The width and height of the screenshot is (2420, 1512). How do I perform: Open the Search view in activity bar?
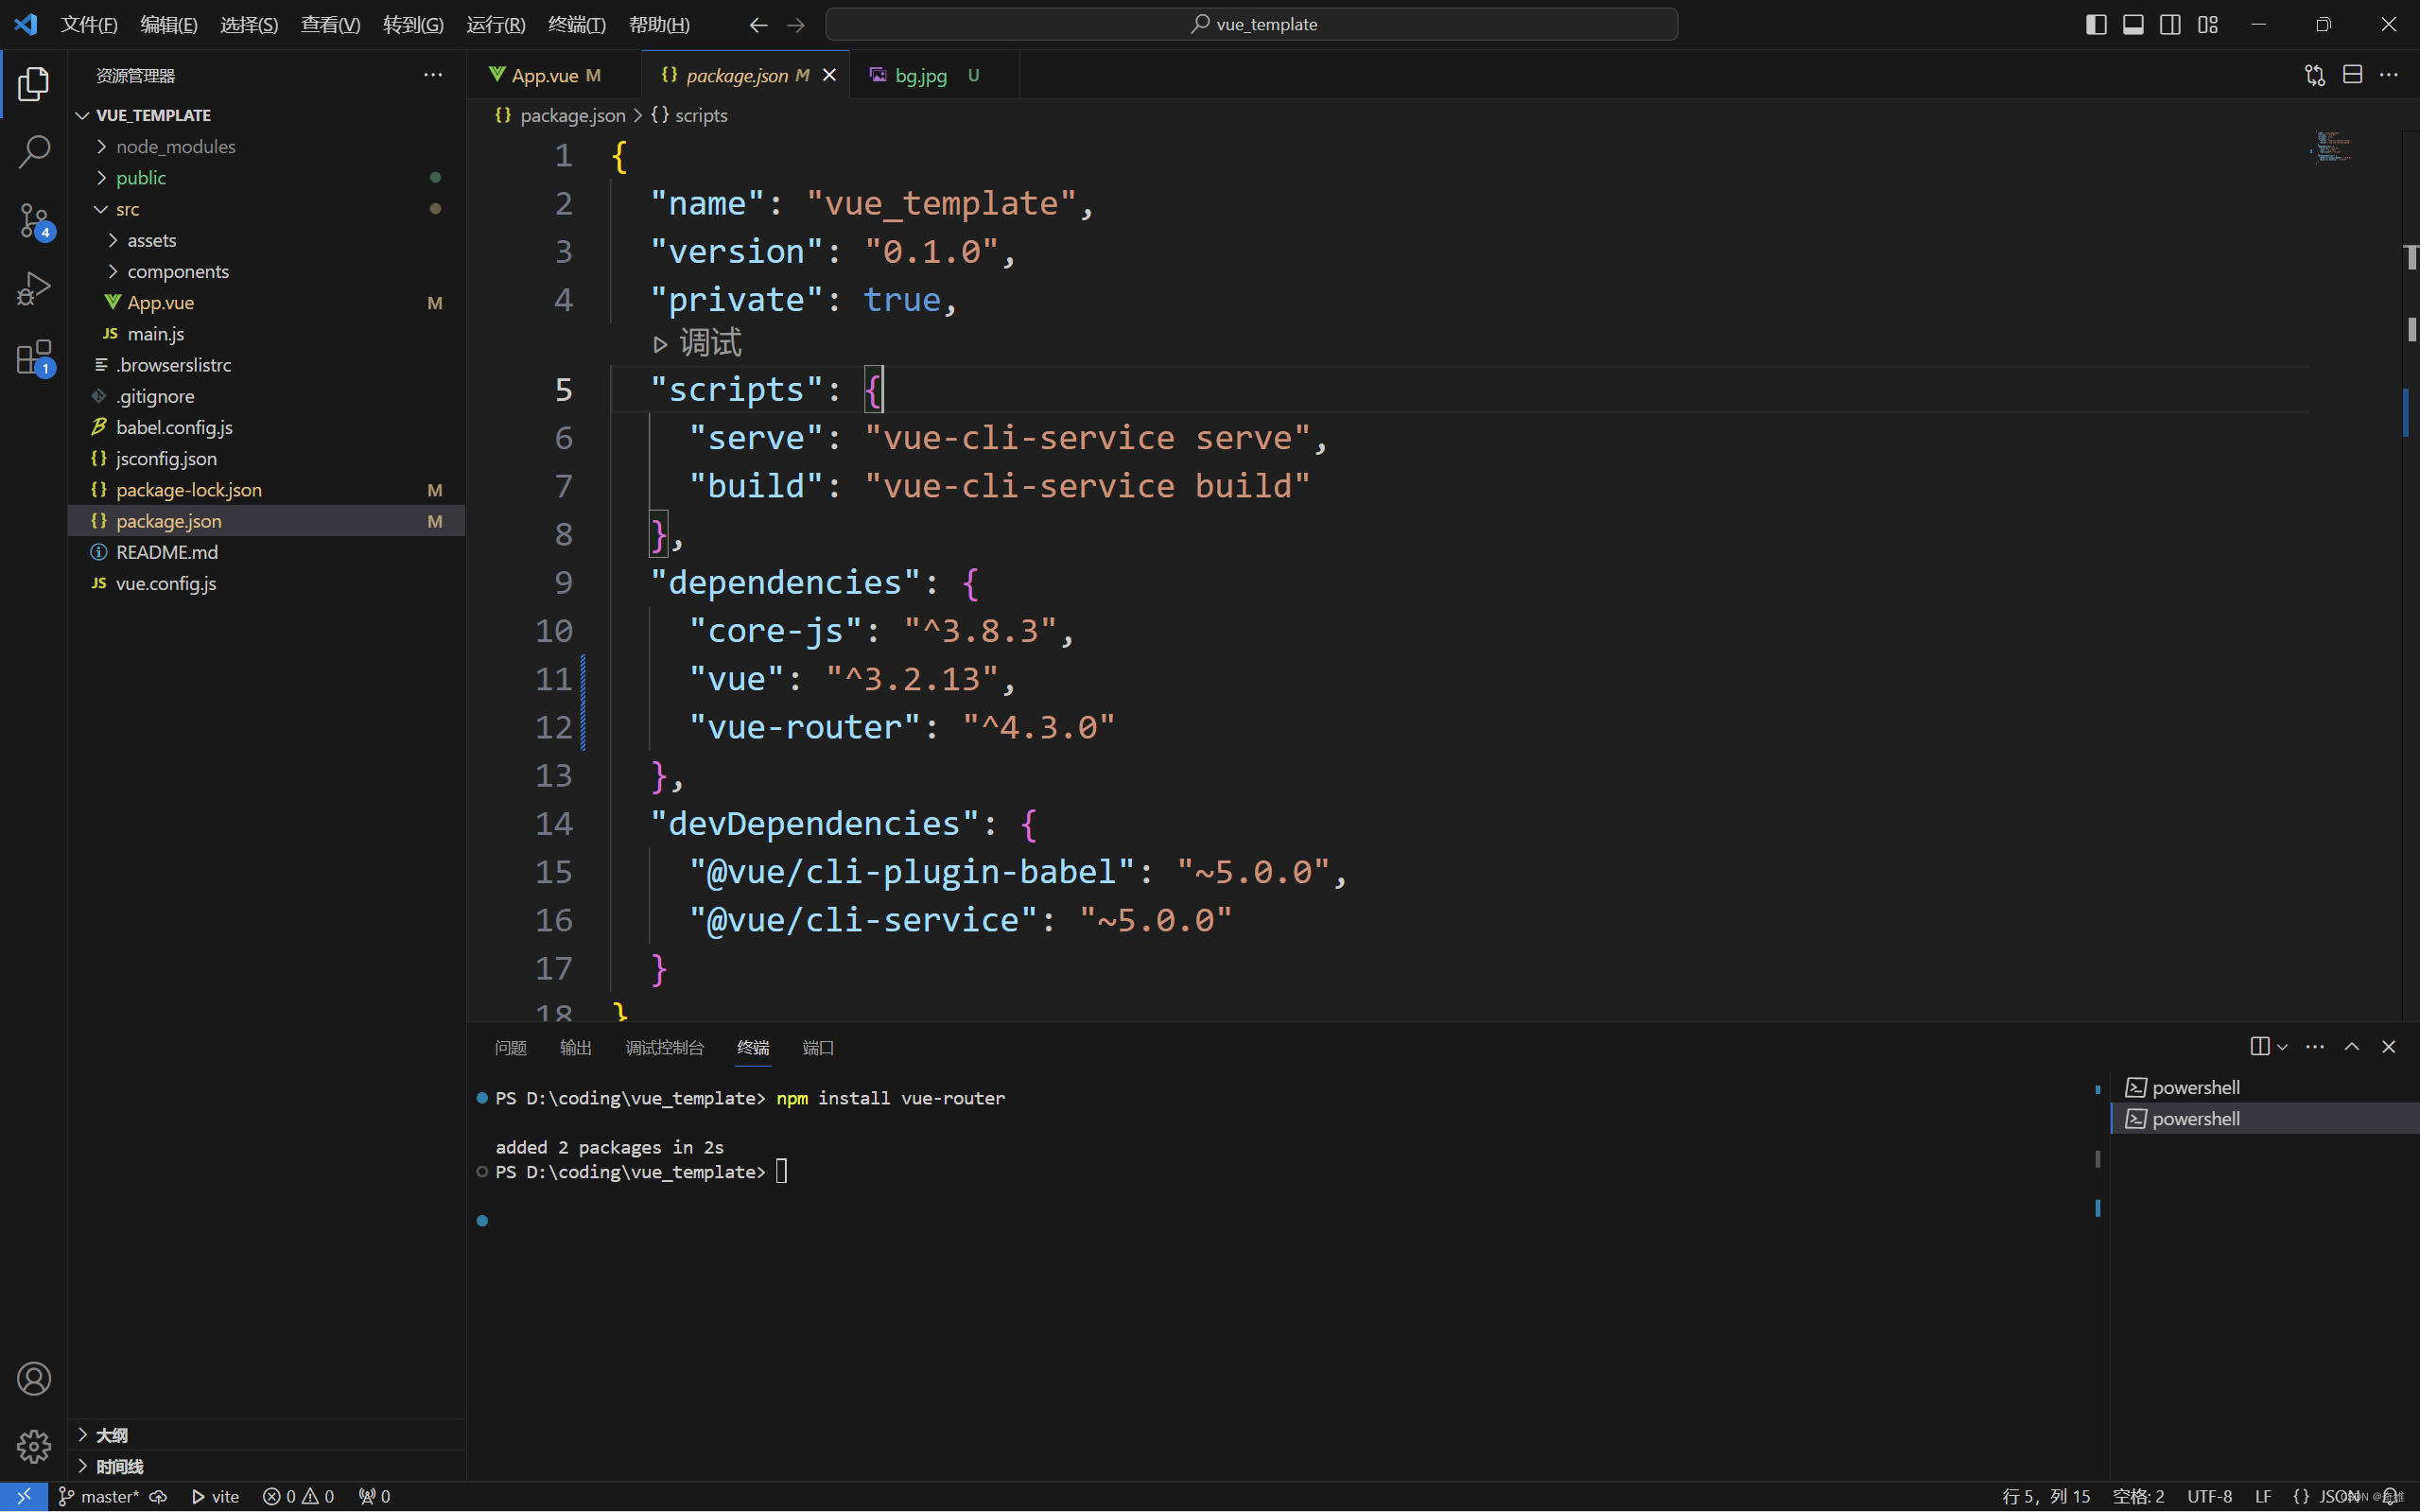(34, 152)
